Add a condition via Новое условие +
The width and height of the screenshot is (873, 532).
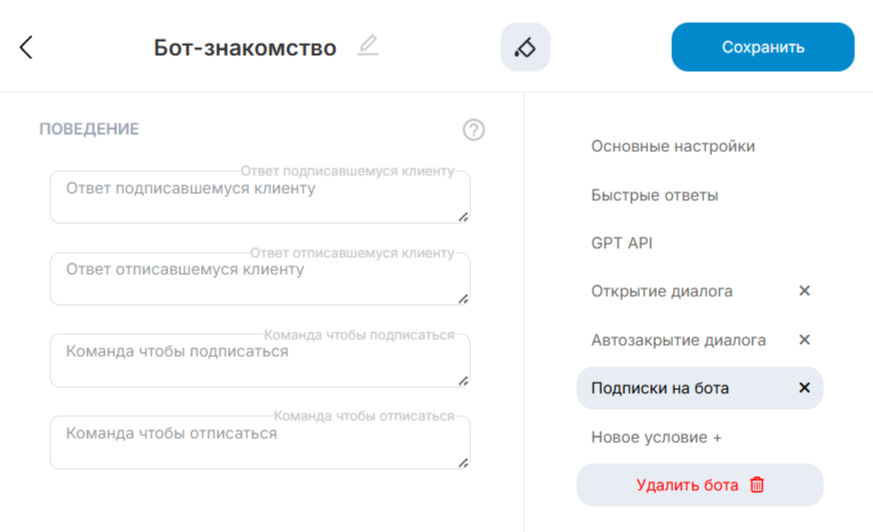pos(656,437)
